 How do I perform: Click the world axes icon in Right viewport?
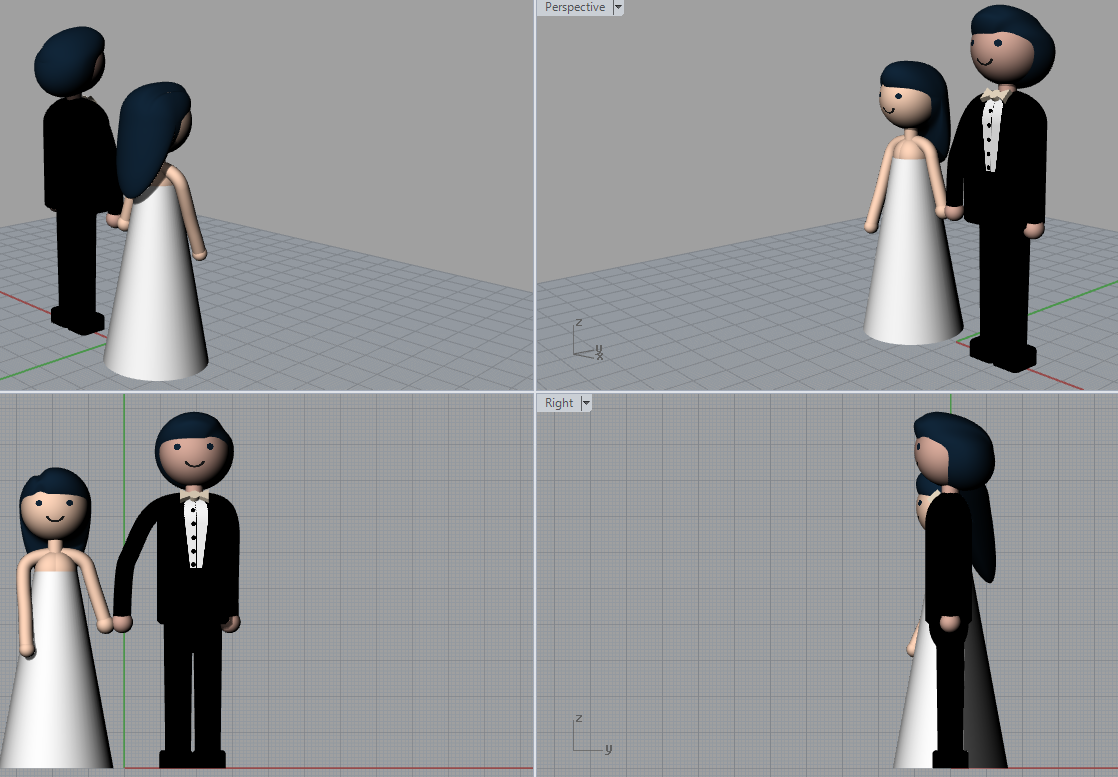point(589,735)
